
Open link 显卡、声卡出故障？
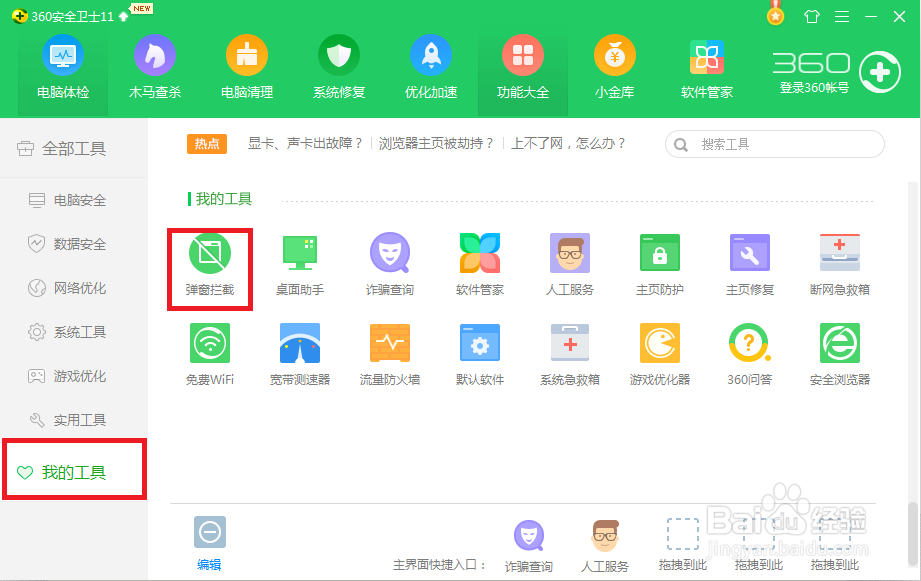click(x=305, y=143)
